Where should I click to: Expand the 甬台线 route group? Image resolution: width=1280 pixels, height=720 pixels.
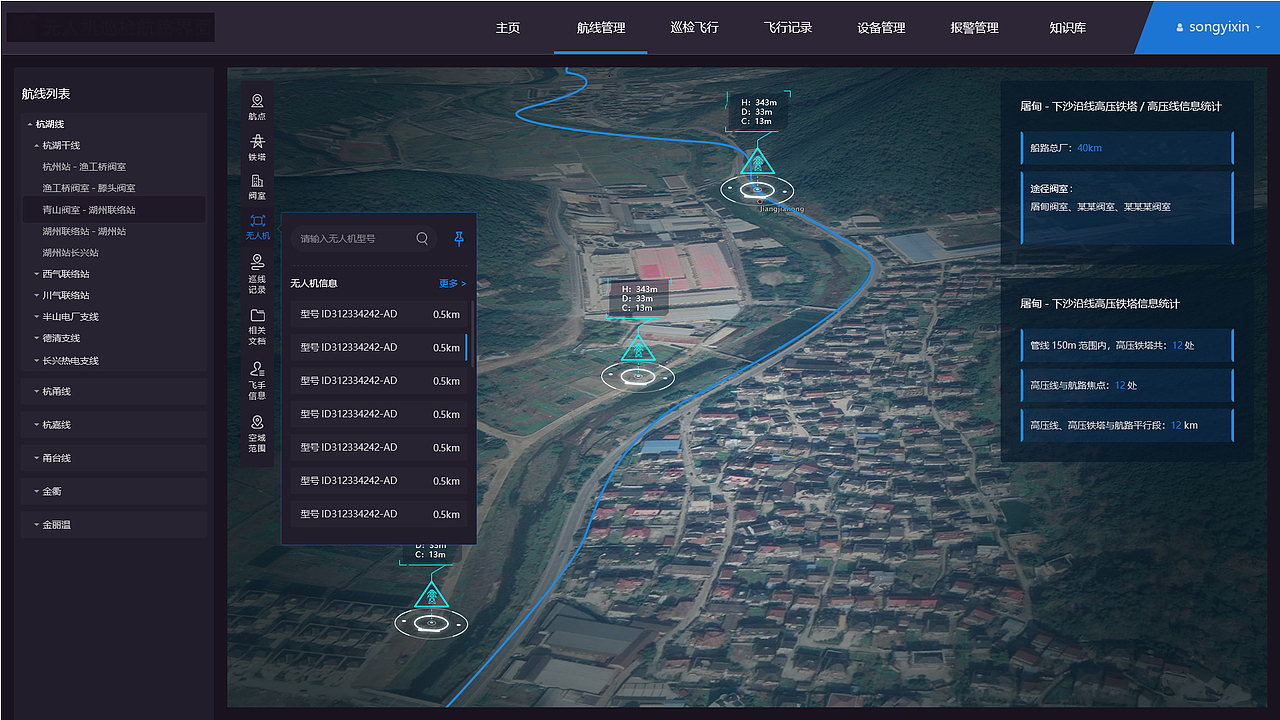[x=114, y=458]
